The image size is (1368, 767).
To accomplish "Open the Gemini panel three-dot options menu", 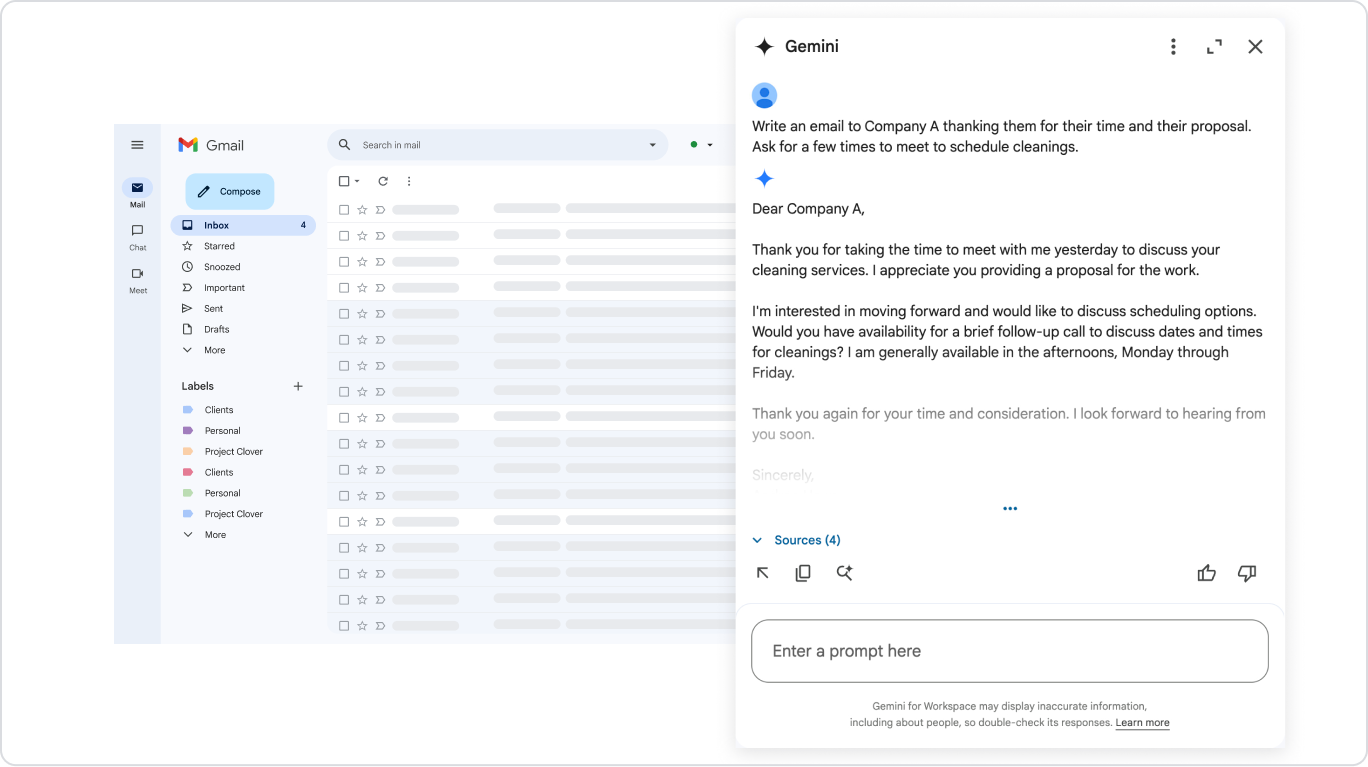I will (1173, 47).
